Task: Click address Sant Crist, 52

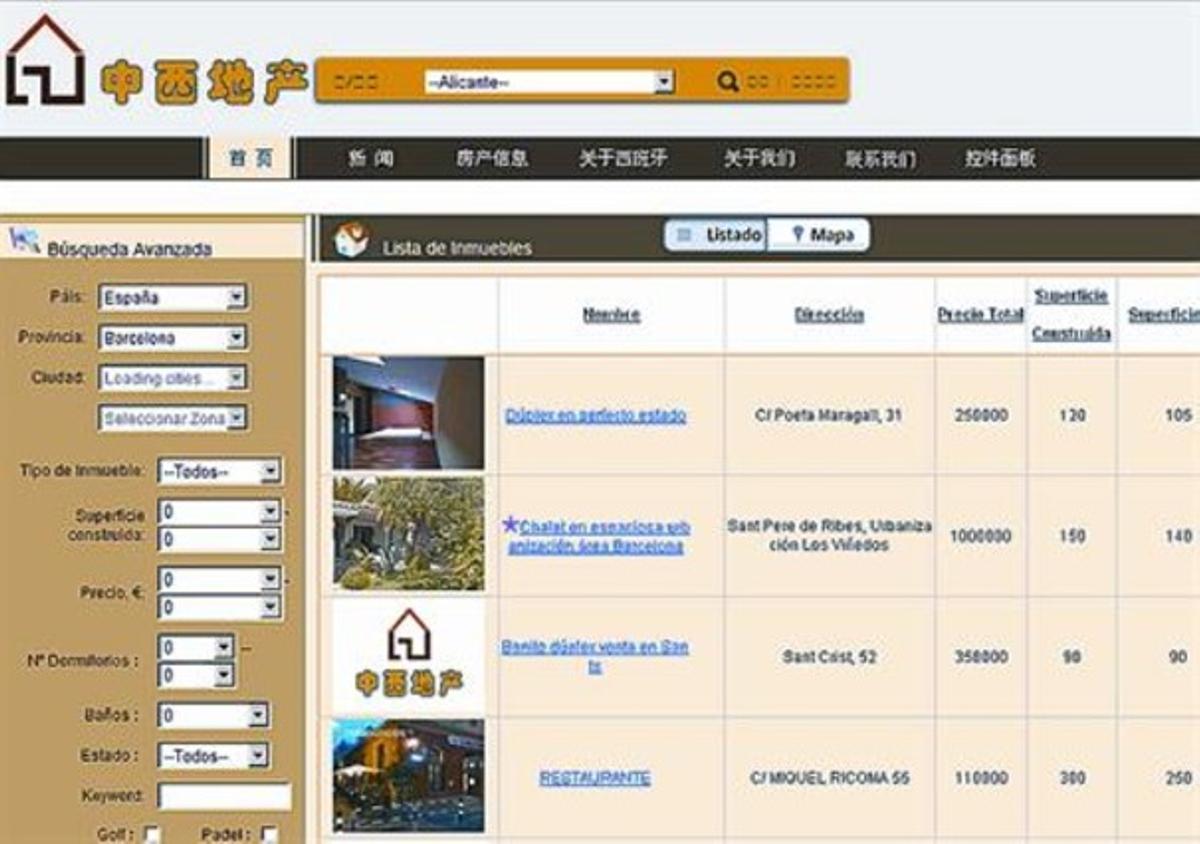Action: 829,657
